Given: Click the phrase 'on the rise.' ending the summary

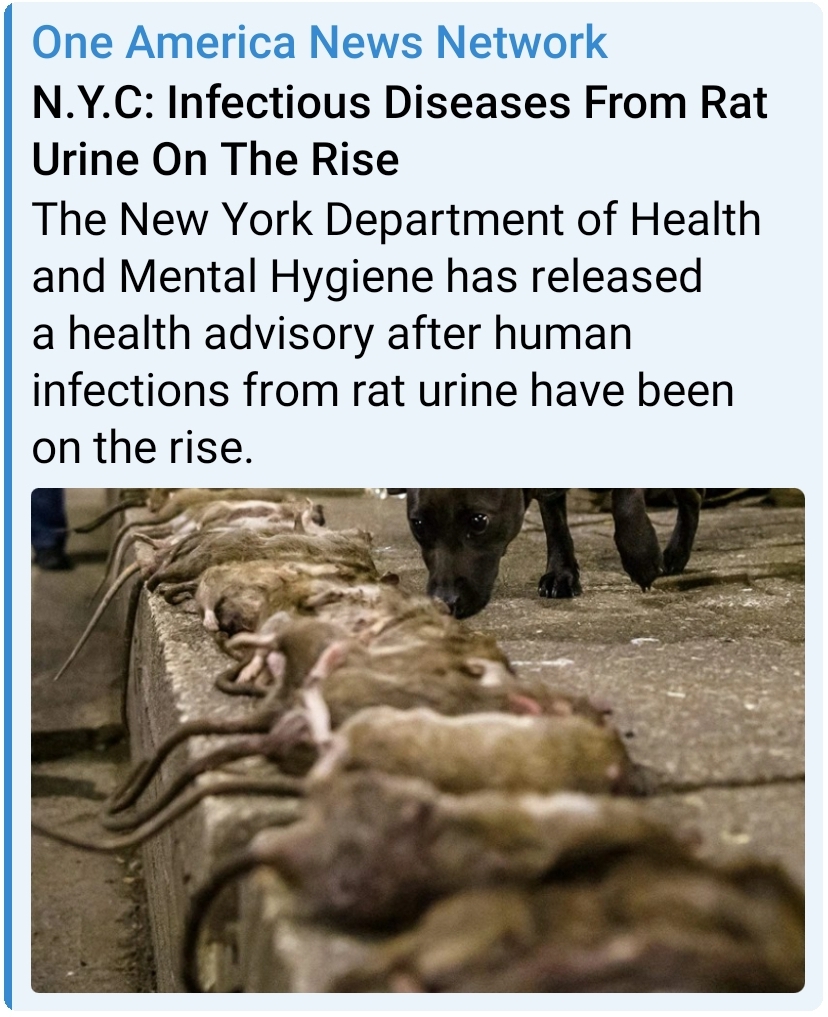Looking at the screenshot, I should [x=142, y=448].
